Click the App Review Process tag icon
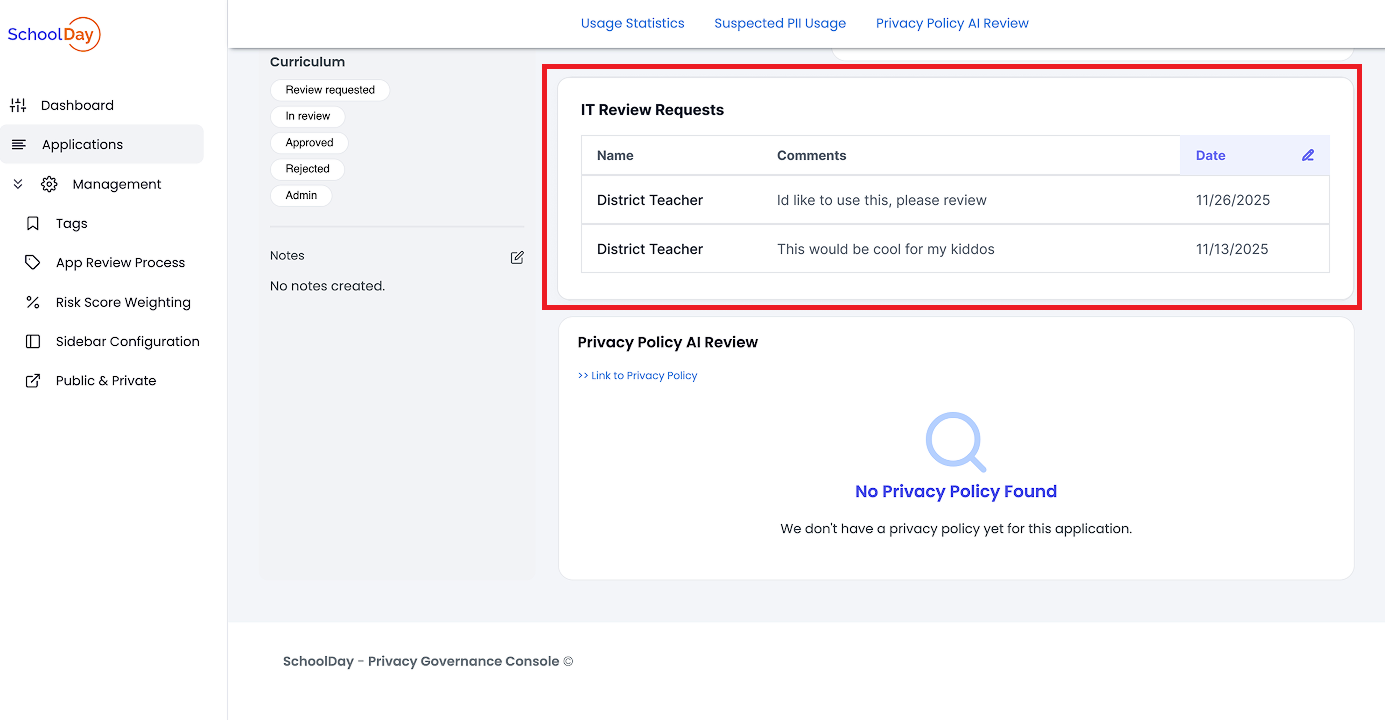Screen dimensions: 1385x720 coord(33,262)
